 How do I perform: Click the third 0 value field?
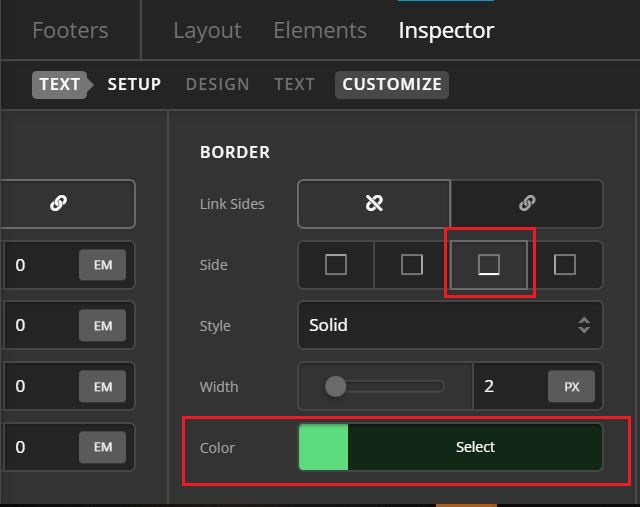click(41, 386)
